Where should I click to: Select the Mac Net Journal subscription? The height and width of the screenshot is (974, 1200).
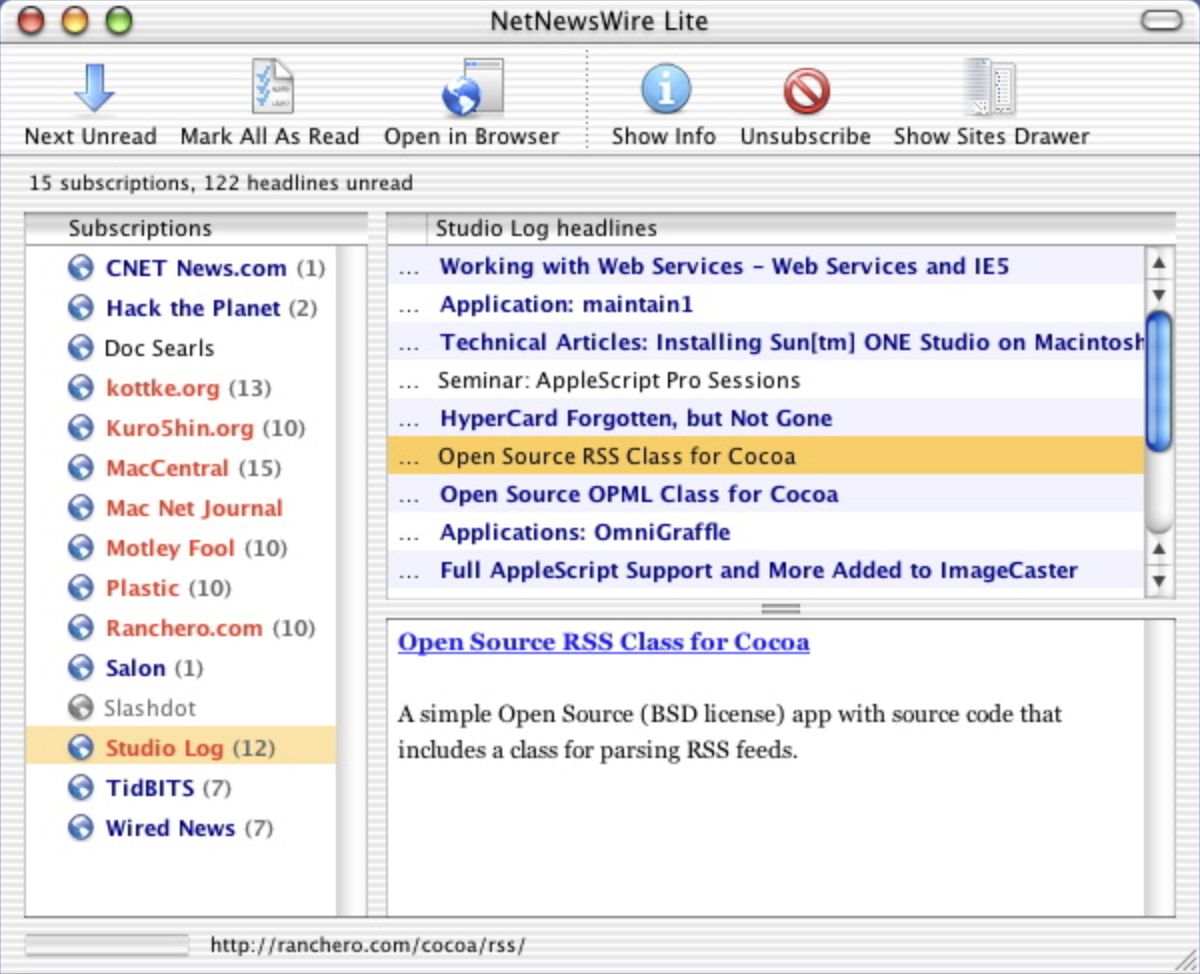(182, 508)
